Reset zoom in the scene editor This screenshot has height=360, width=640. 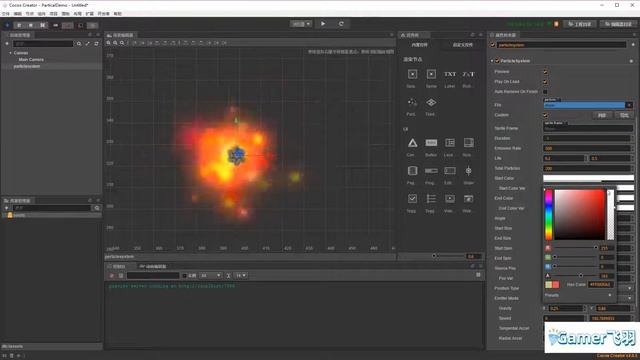point(122,43)
